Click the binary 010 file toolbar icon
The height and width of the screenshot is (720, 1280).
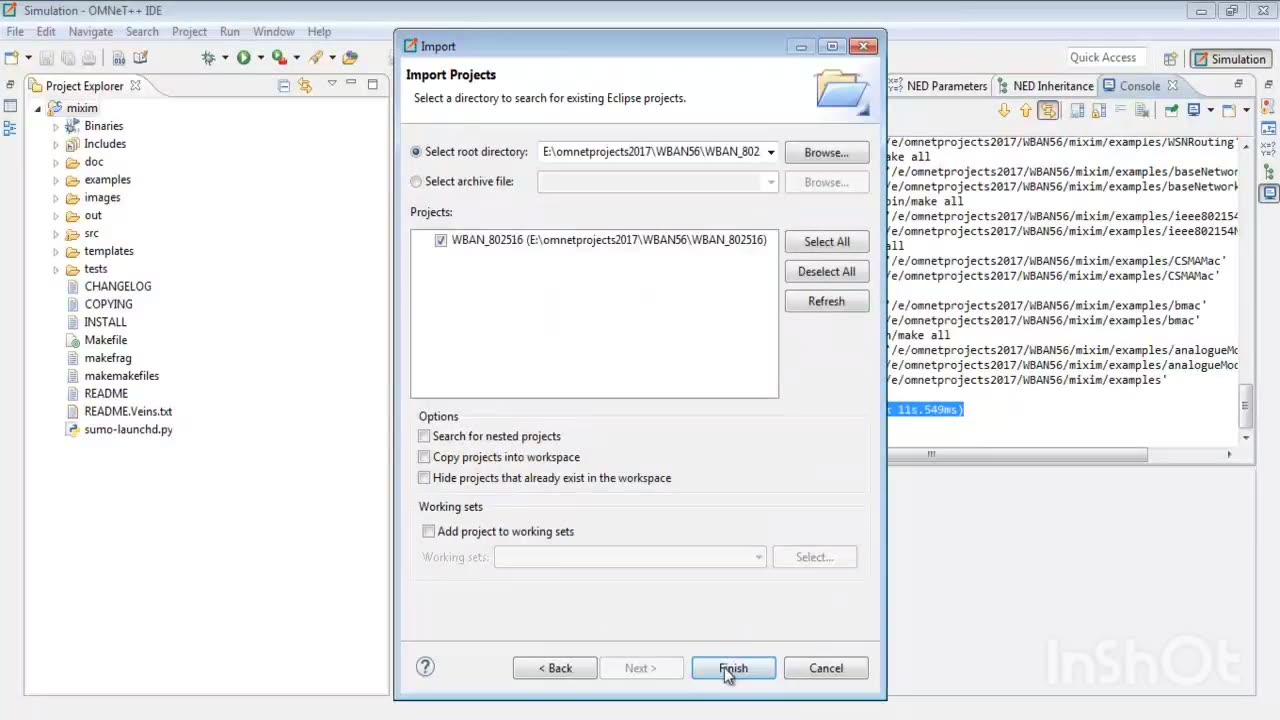tap(118, 58)
